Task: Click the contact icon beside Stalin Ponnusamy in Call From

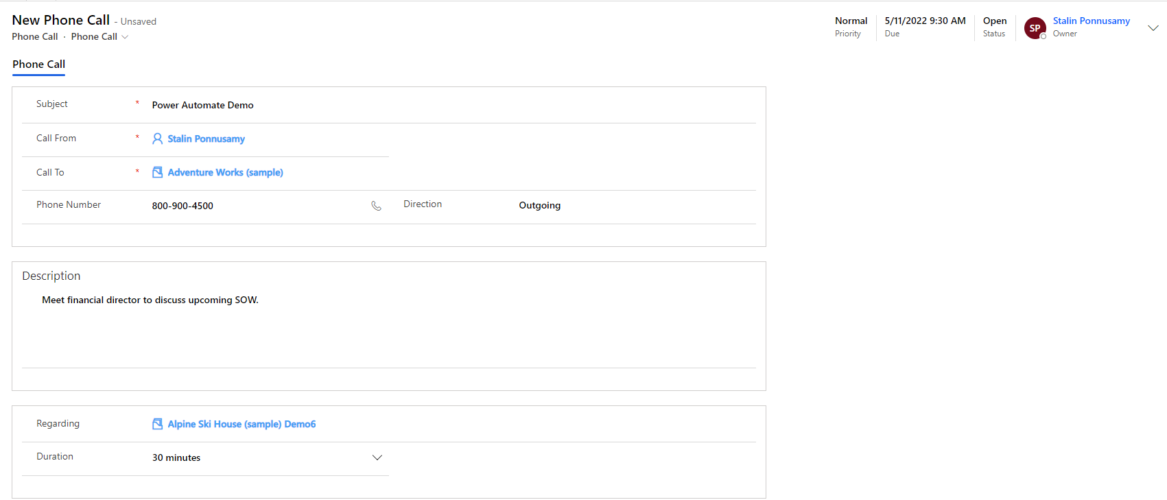Action: (x=157, y=138)
